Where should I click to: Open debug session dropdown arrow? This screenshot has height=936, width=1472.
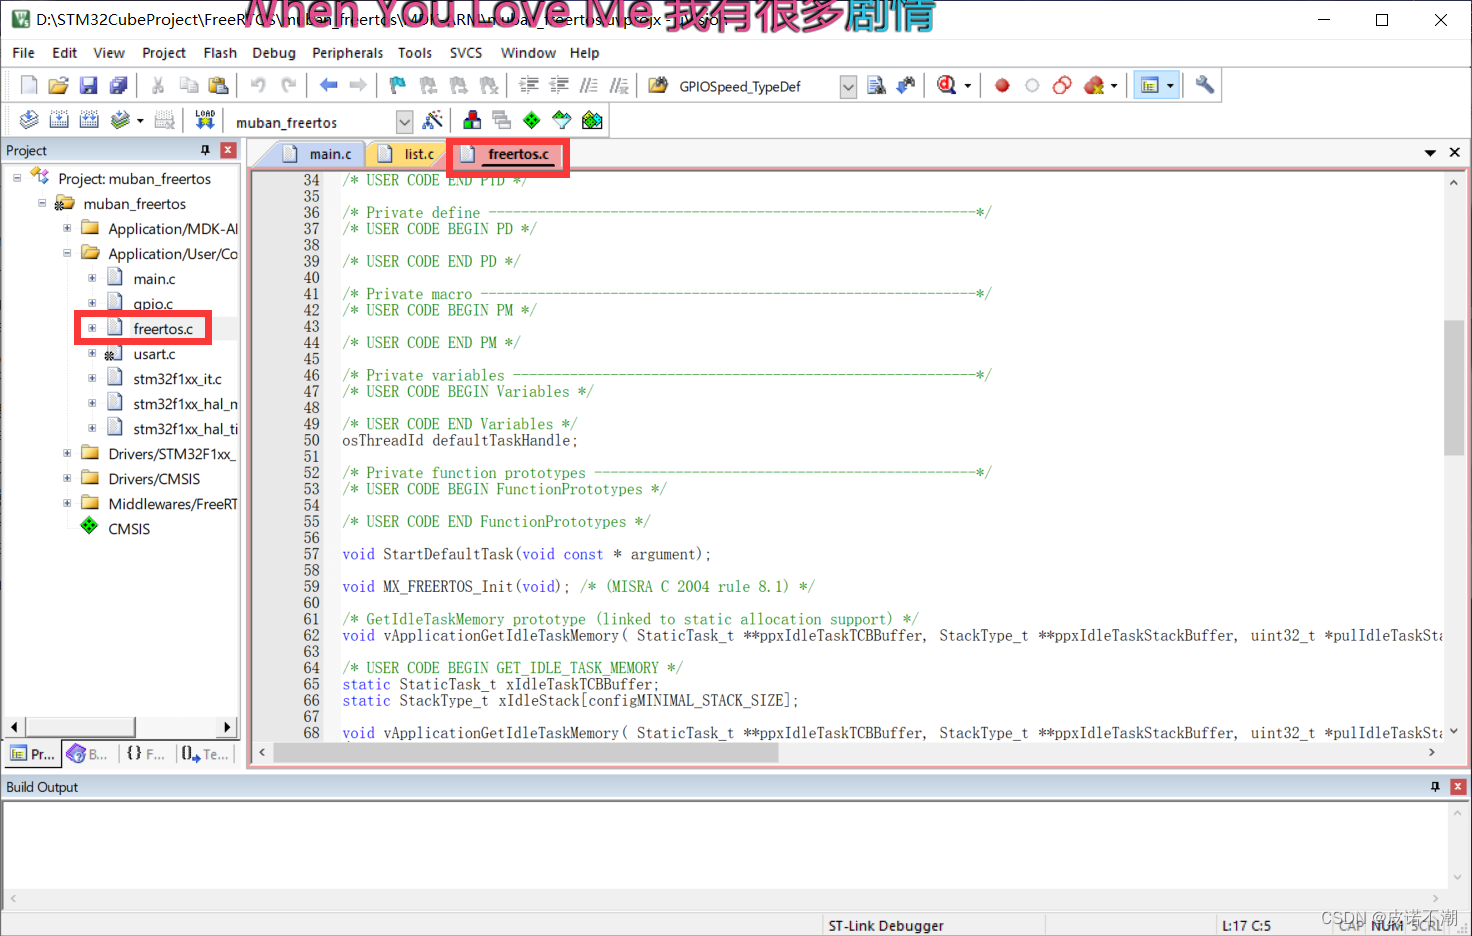coord(967,86)
